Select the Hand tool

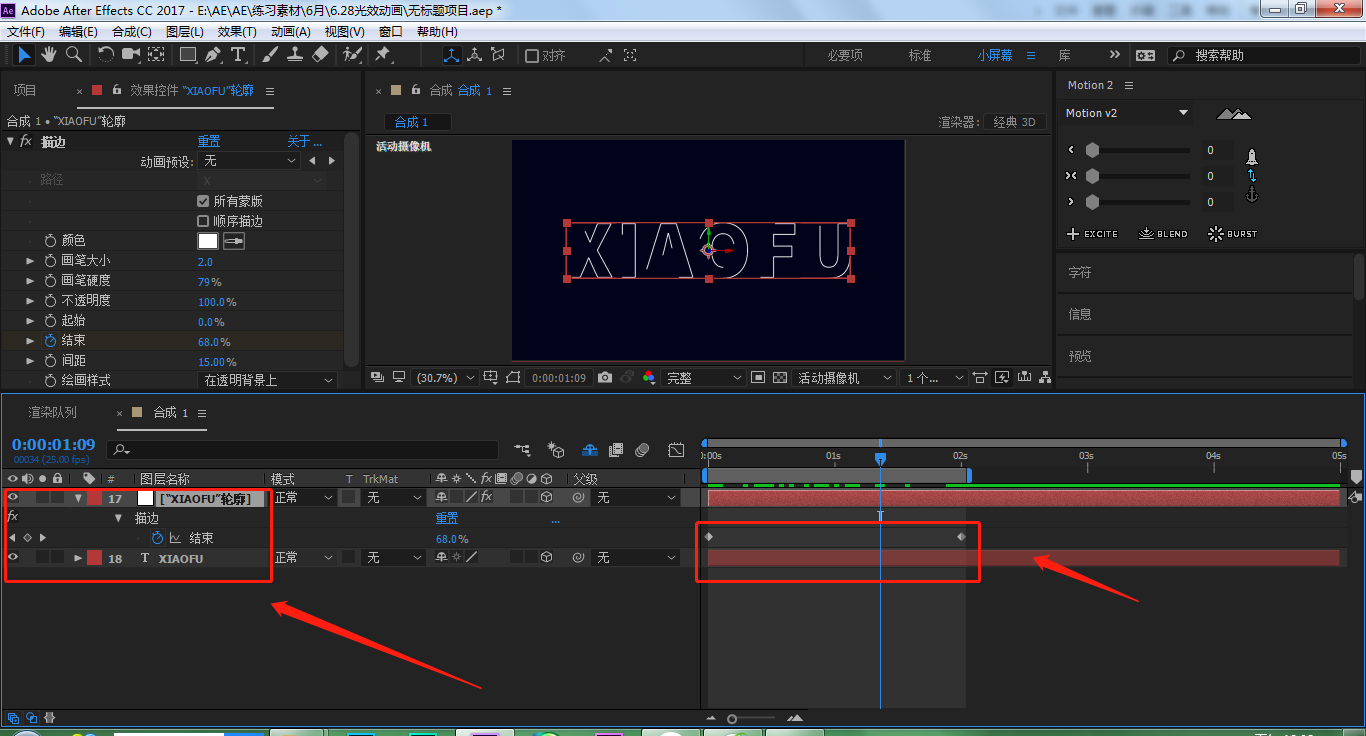(x=49, y=55)
